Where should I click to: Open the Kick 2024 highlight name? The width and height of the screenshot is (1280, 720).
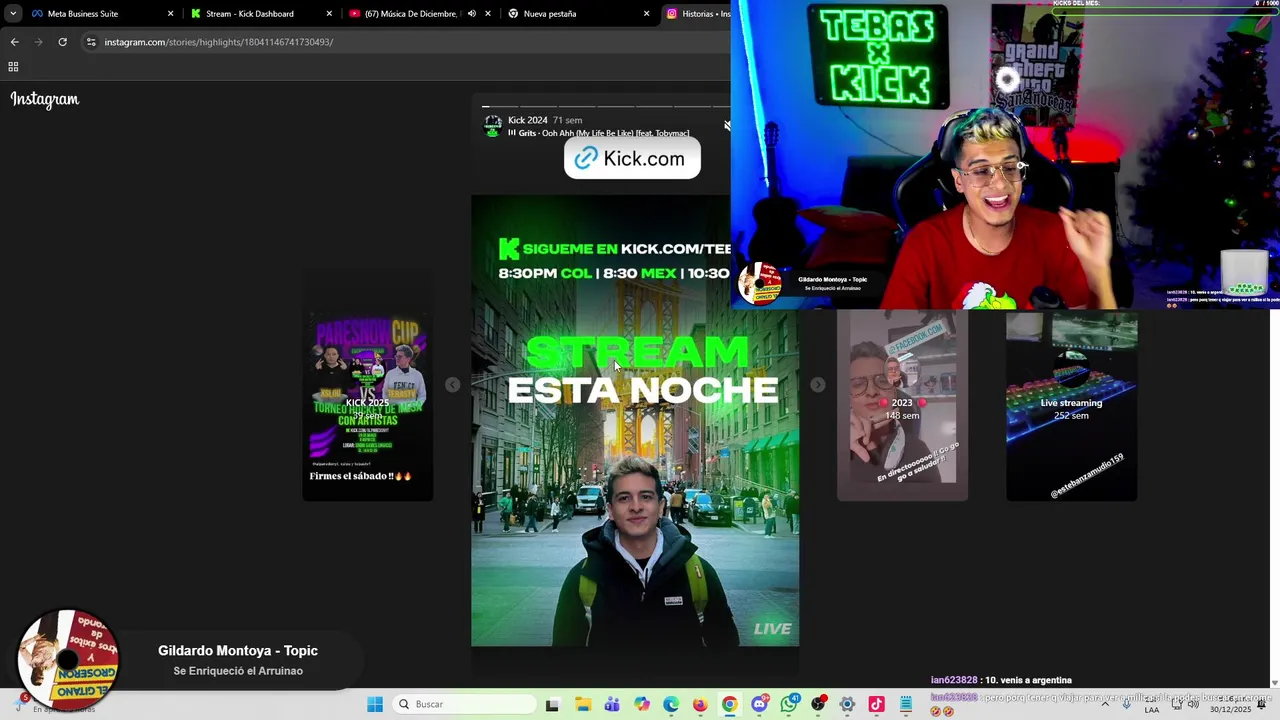(527, 120)
